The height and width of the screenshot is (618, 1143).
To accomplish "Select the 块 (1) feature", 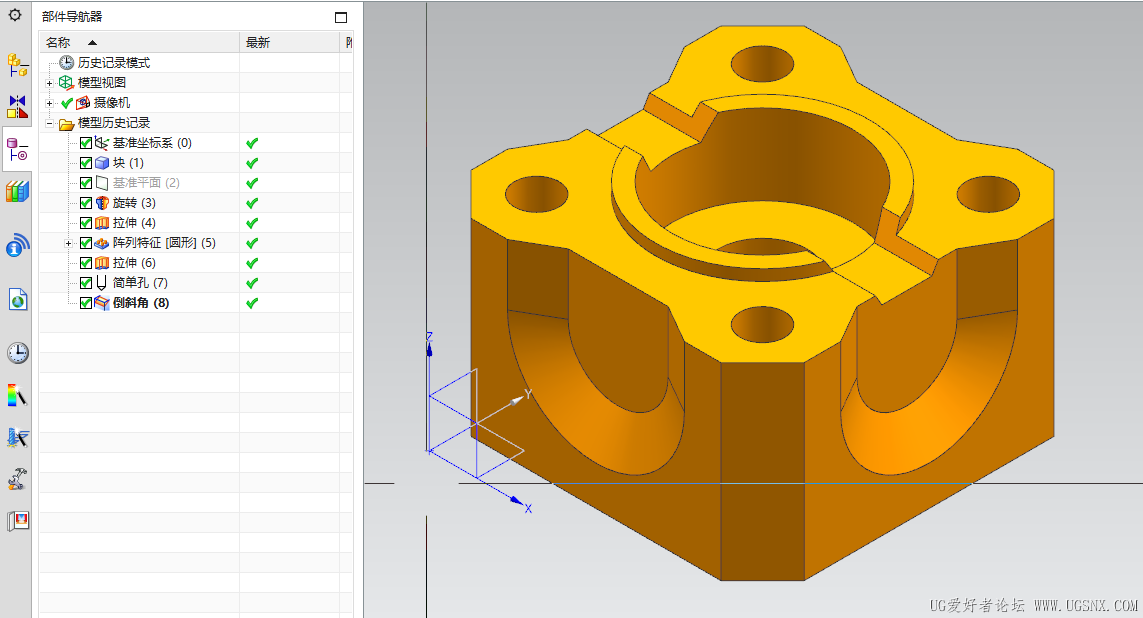I will point(128,163).
